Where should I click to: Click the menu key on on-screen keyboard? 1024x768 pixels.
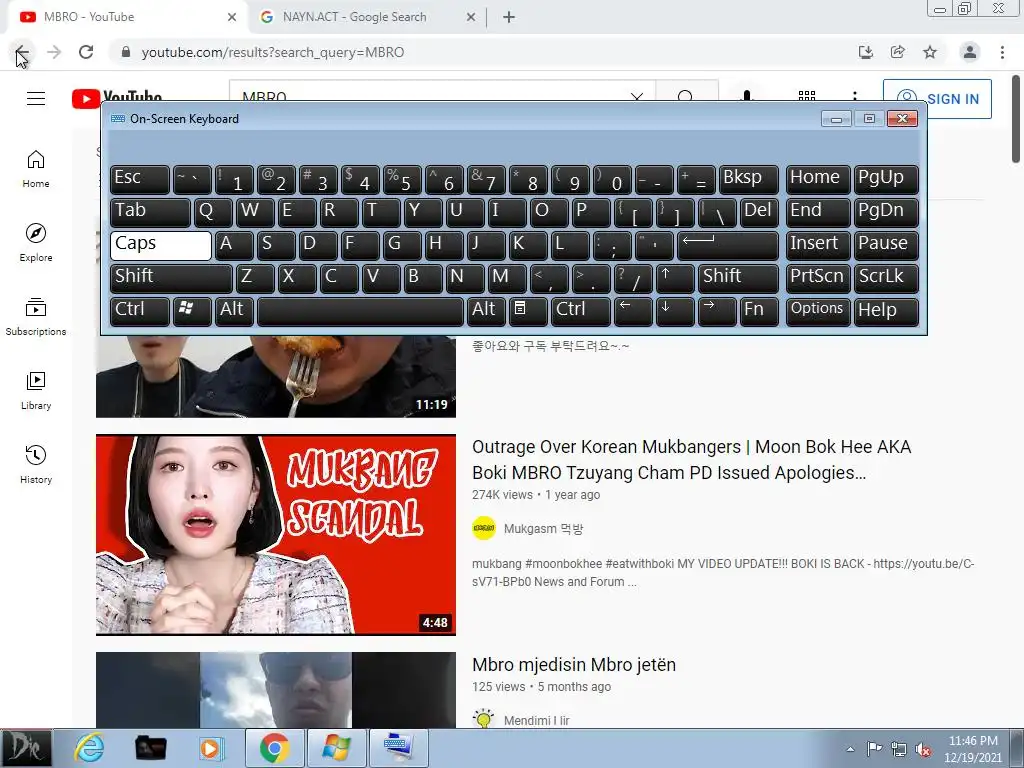(x=528, y=310)
